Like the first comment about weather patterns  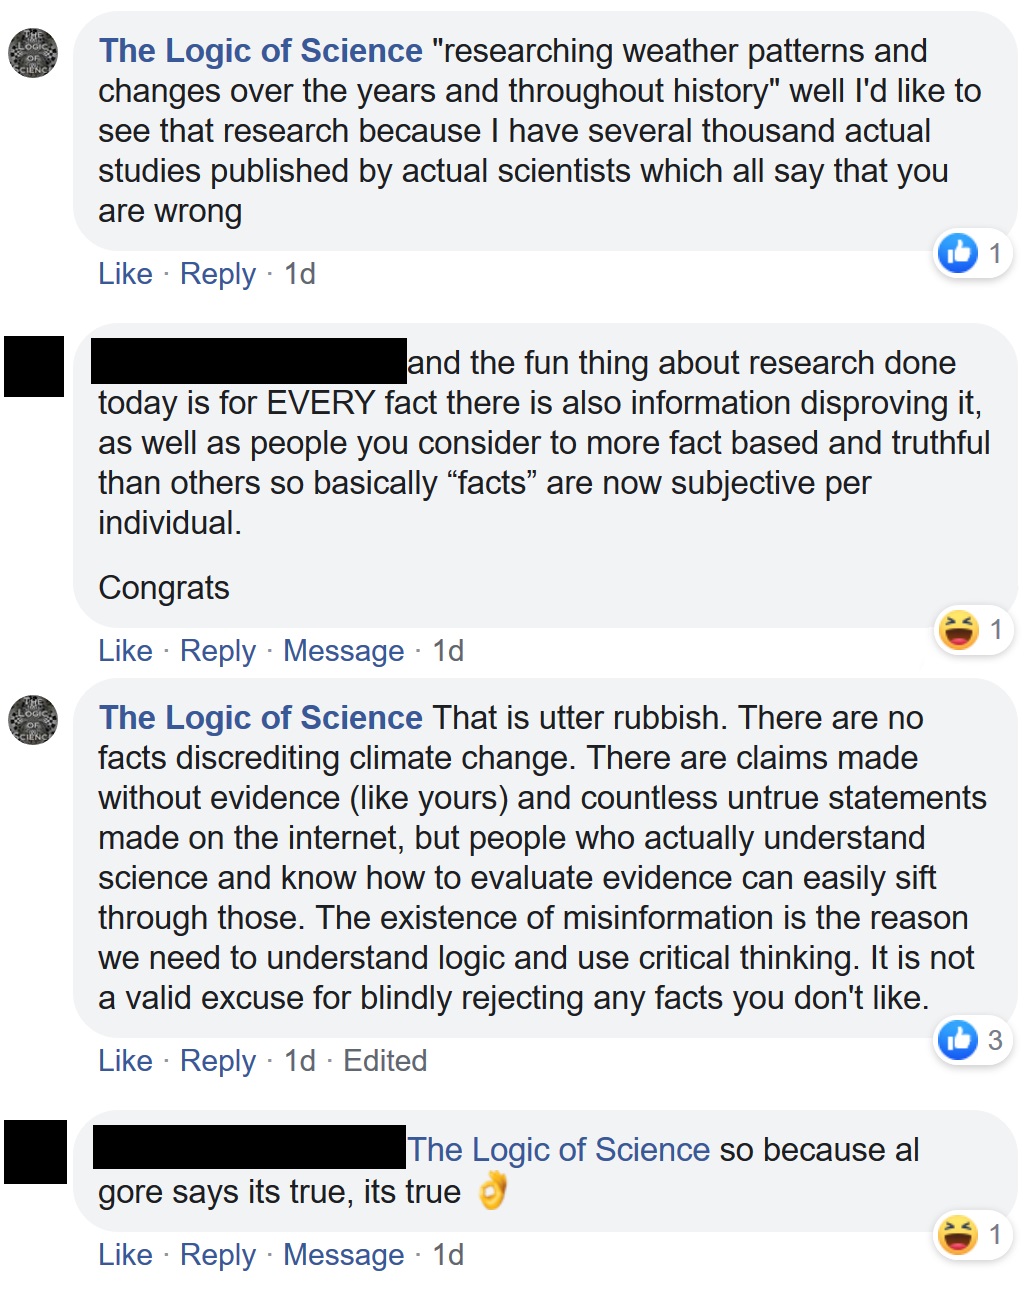pyautogui.click(x=125, y=274)
